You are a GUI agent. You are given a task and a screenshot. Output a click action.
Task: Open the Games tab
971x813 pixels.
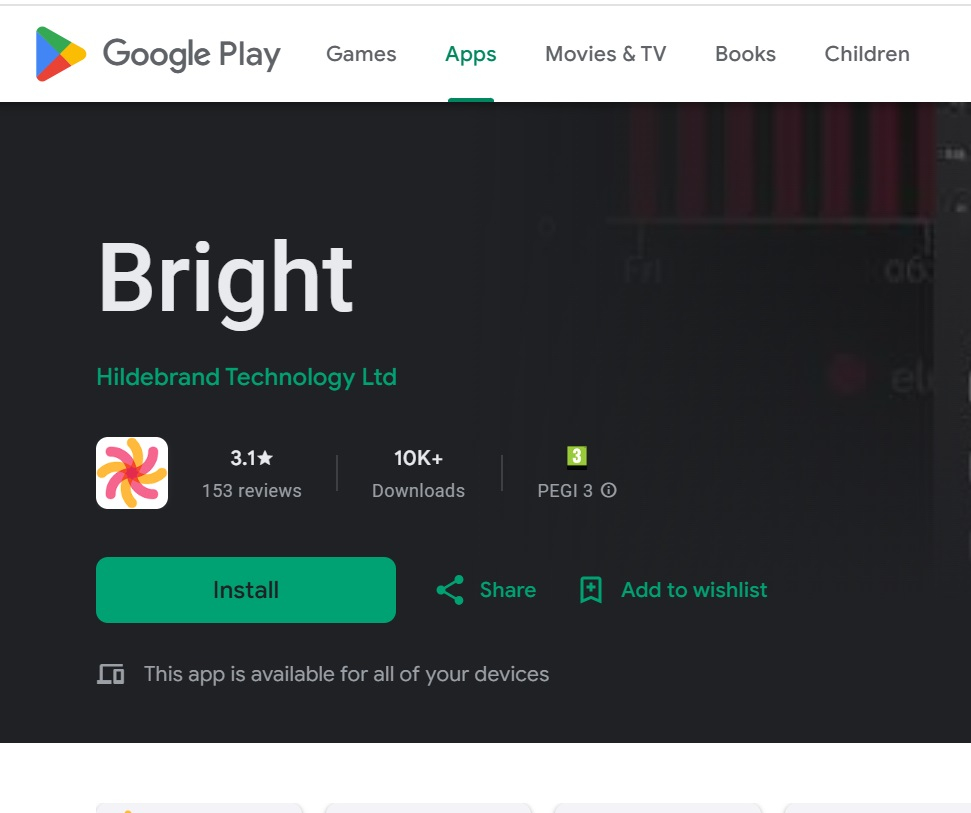[x=361, y=54]
